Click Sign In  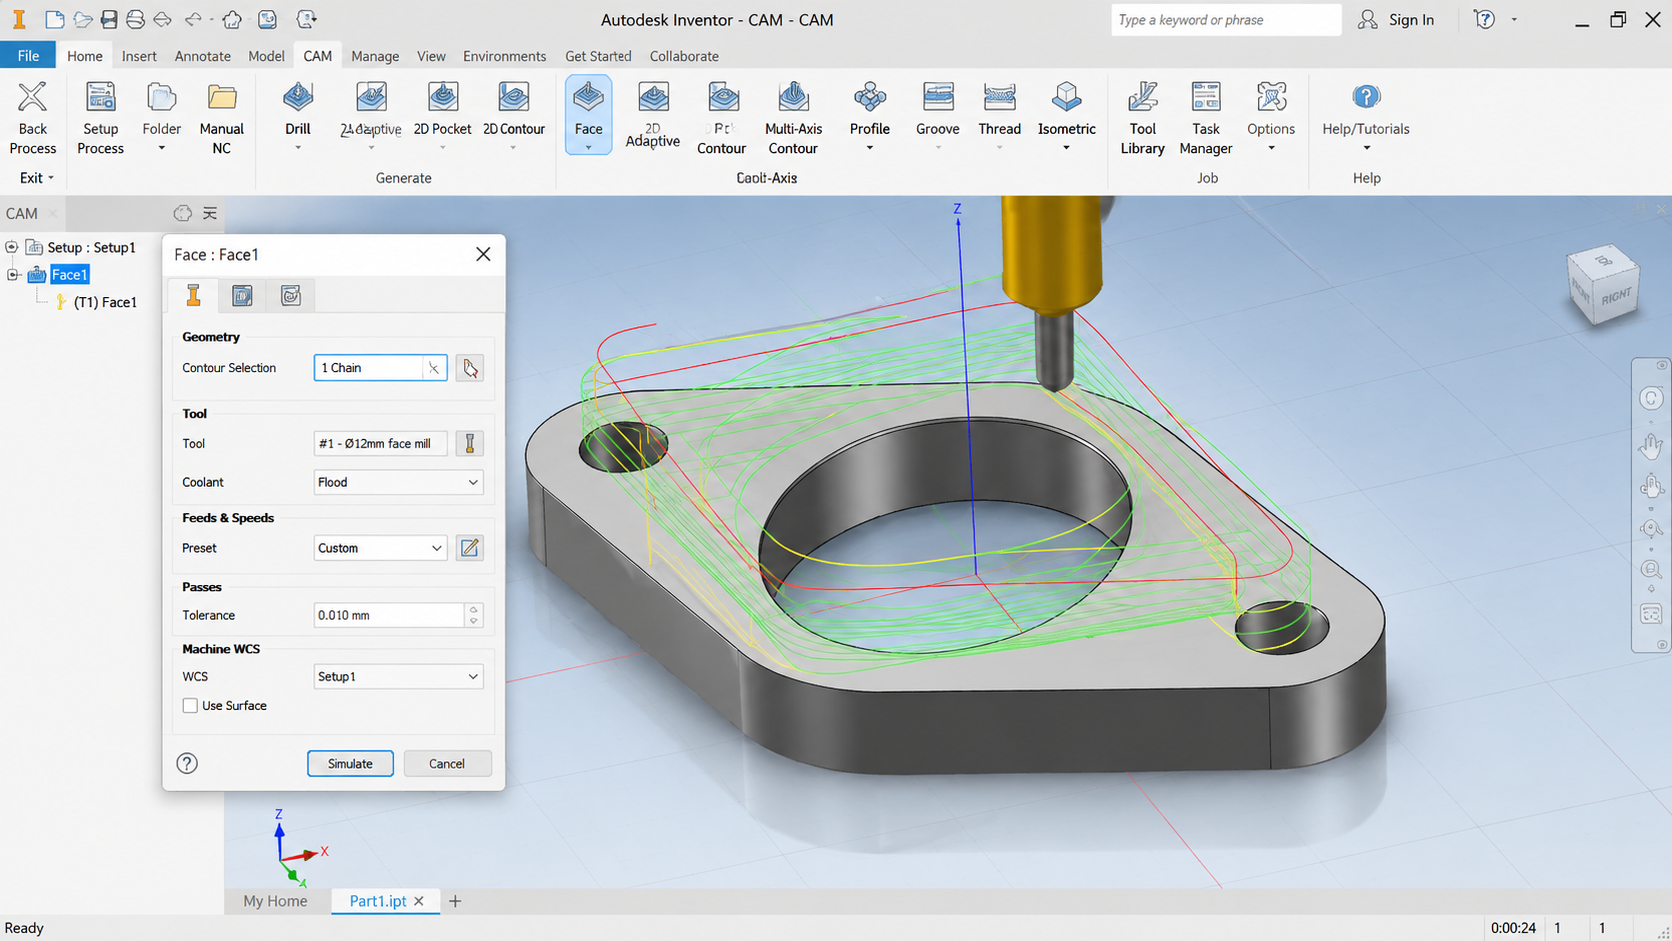[1397, 19]
